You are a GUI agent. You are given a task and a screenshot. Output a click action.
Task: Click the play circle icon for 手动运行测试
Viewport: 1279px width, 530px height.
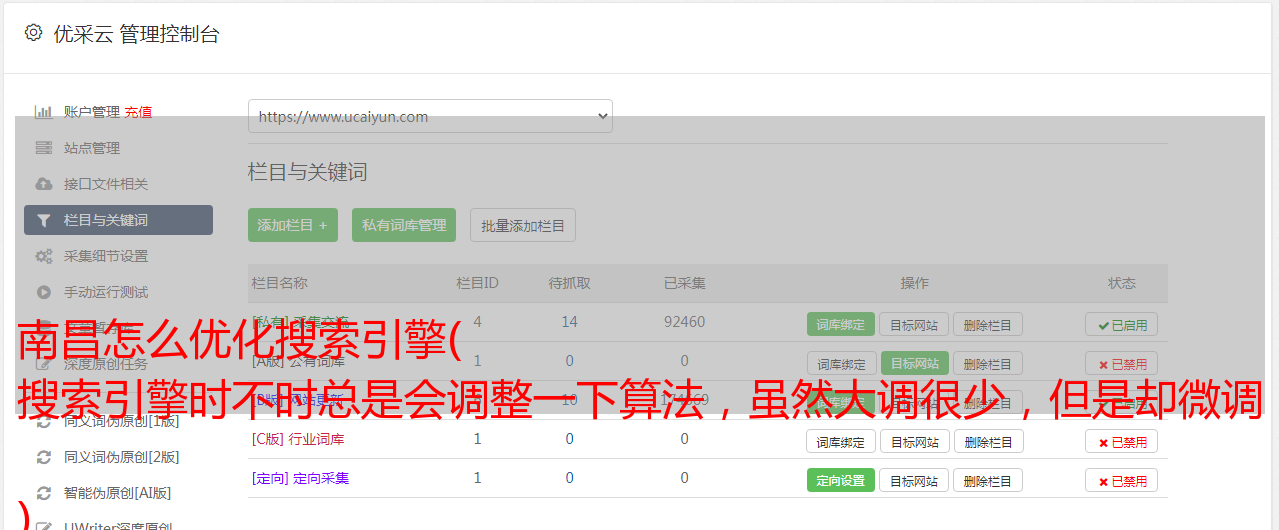pos(44,292)
